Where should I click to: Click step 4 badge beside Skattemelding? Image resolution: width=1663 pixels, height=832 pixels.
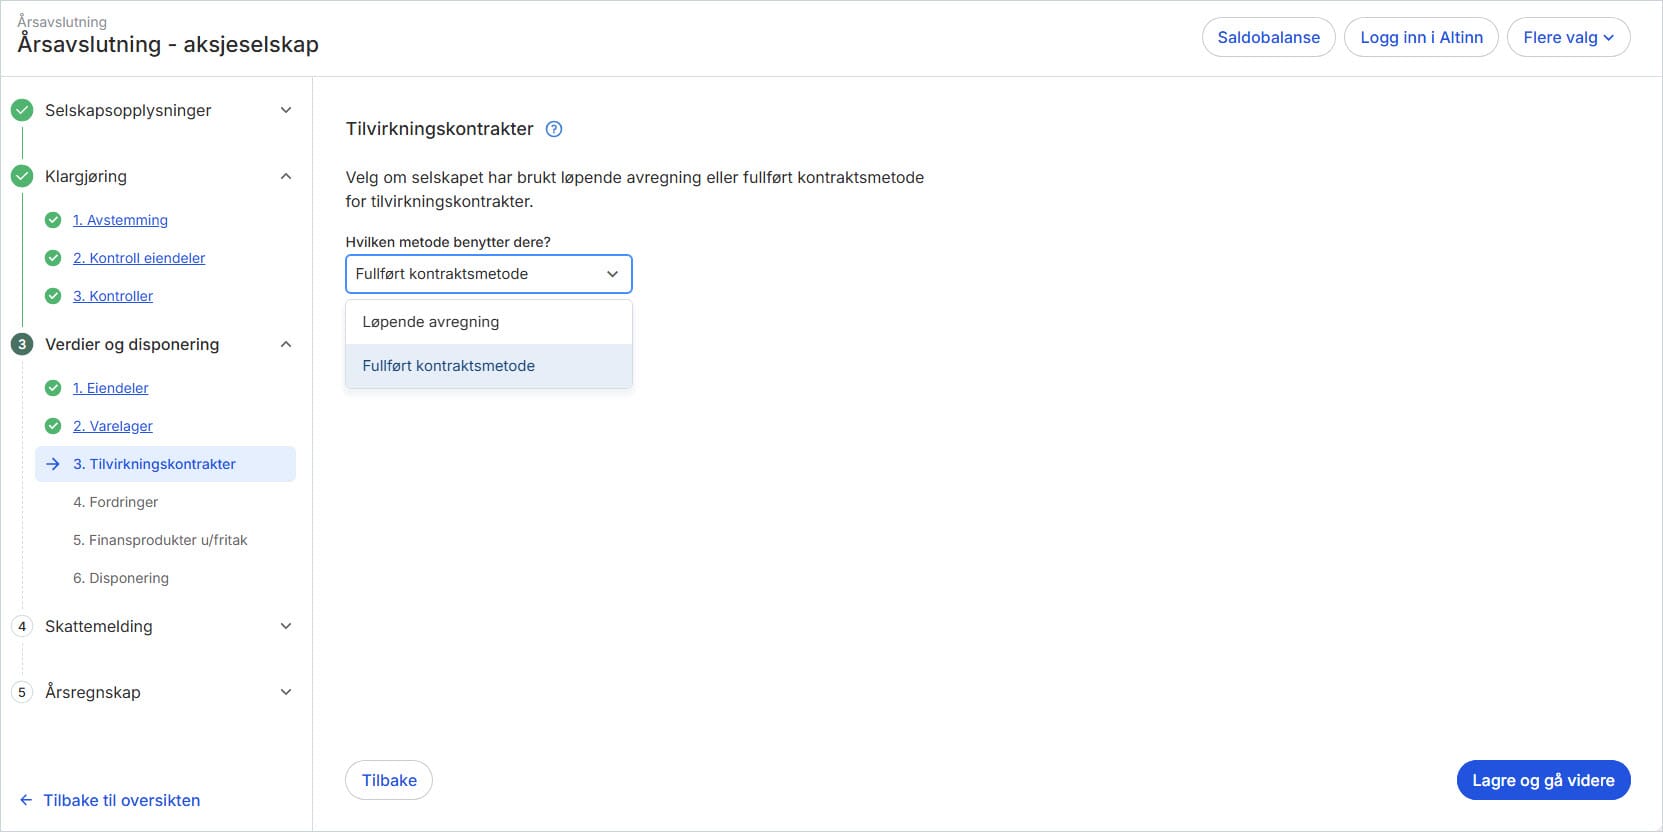point(22,626)
